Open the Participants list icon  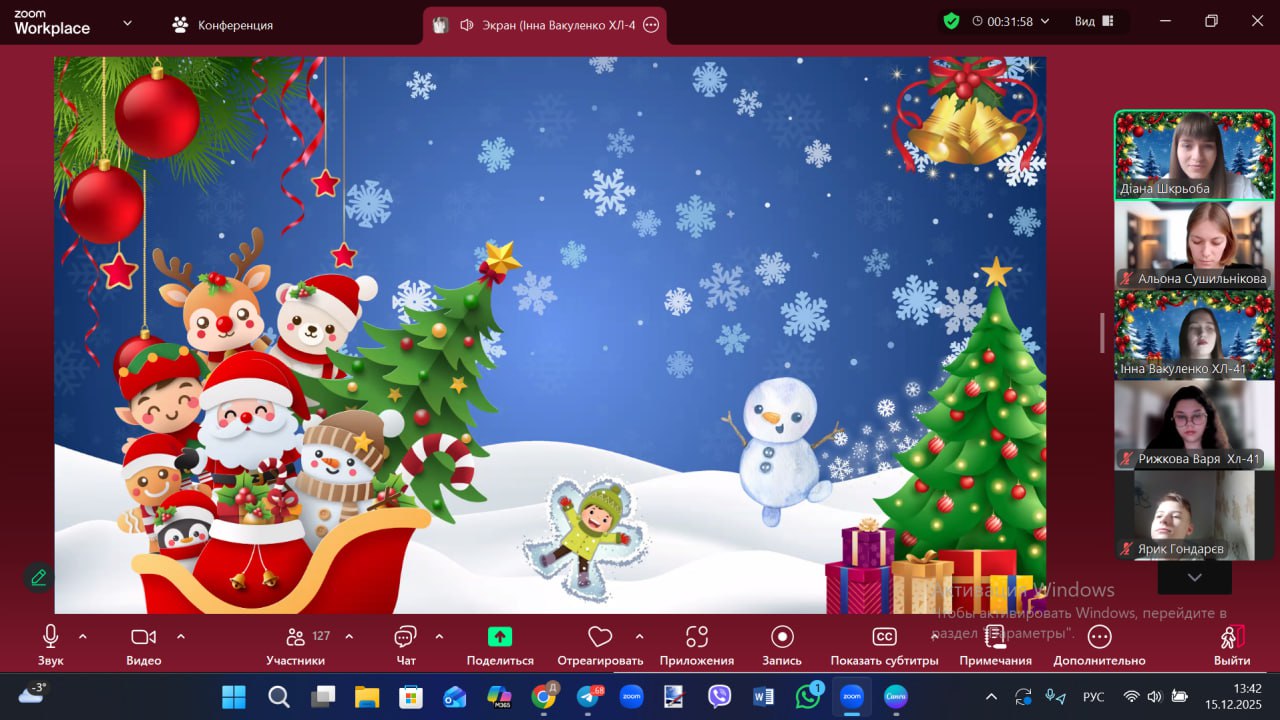296,637
